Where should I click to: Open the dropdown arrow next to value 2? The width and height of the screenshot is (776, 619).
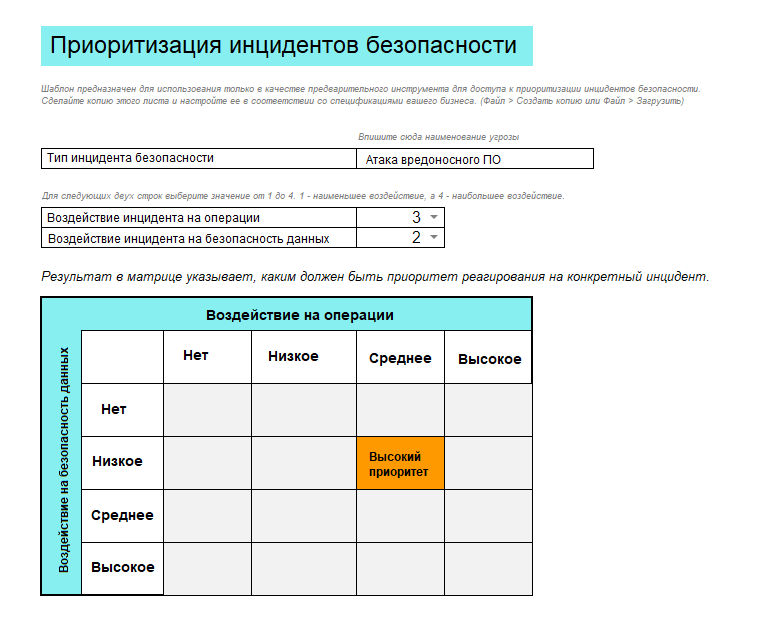coord(433,237)
